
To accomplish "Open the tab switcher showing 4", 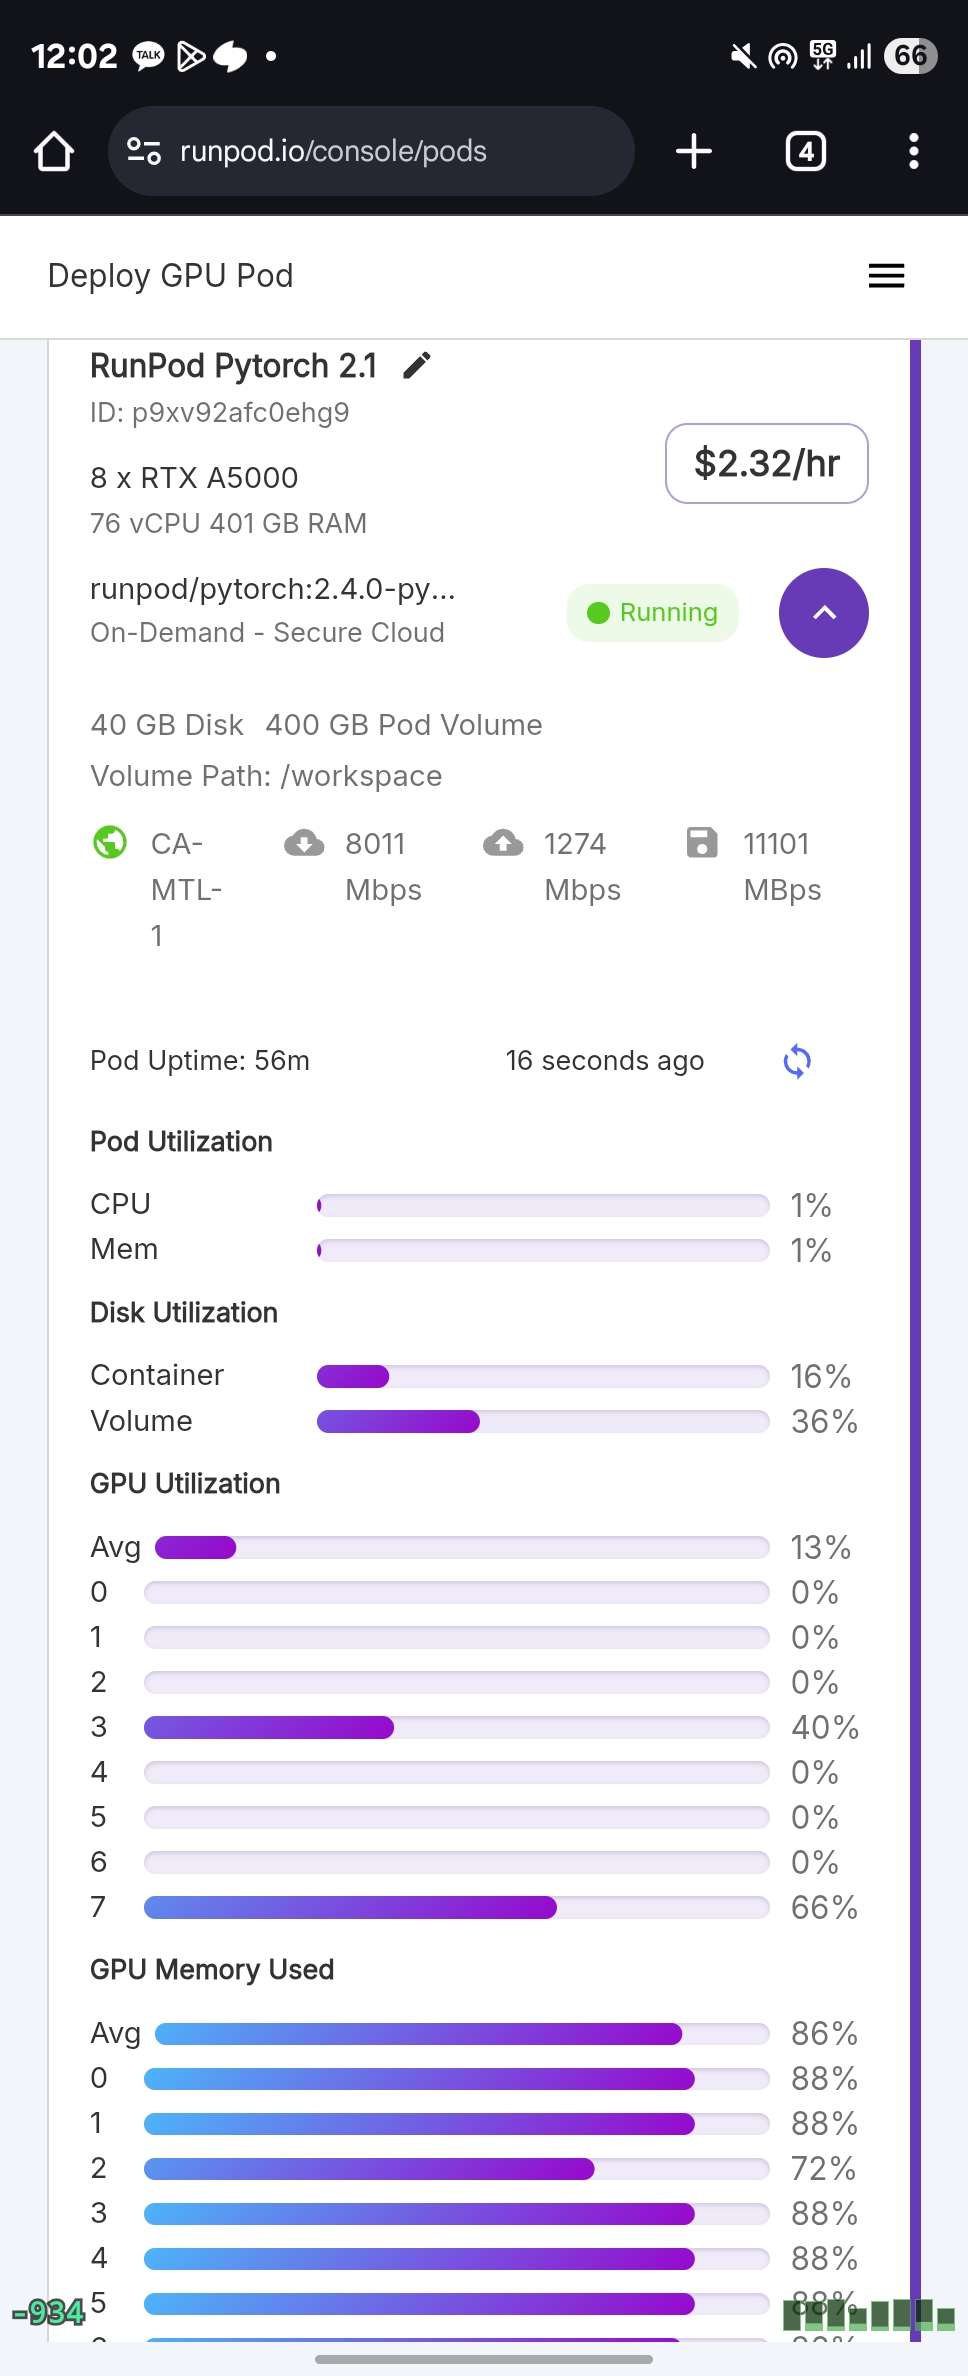I will [x=806, y=152].
